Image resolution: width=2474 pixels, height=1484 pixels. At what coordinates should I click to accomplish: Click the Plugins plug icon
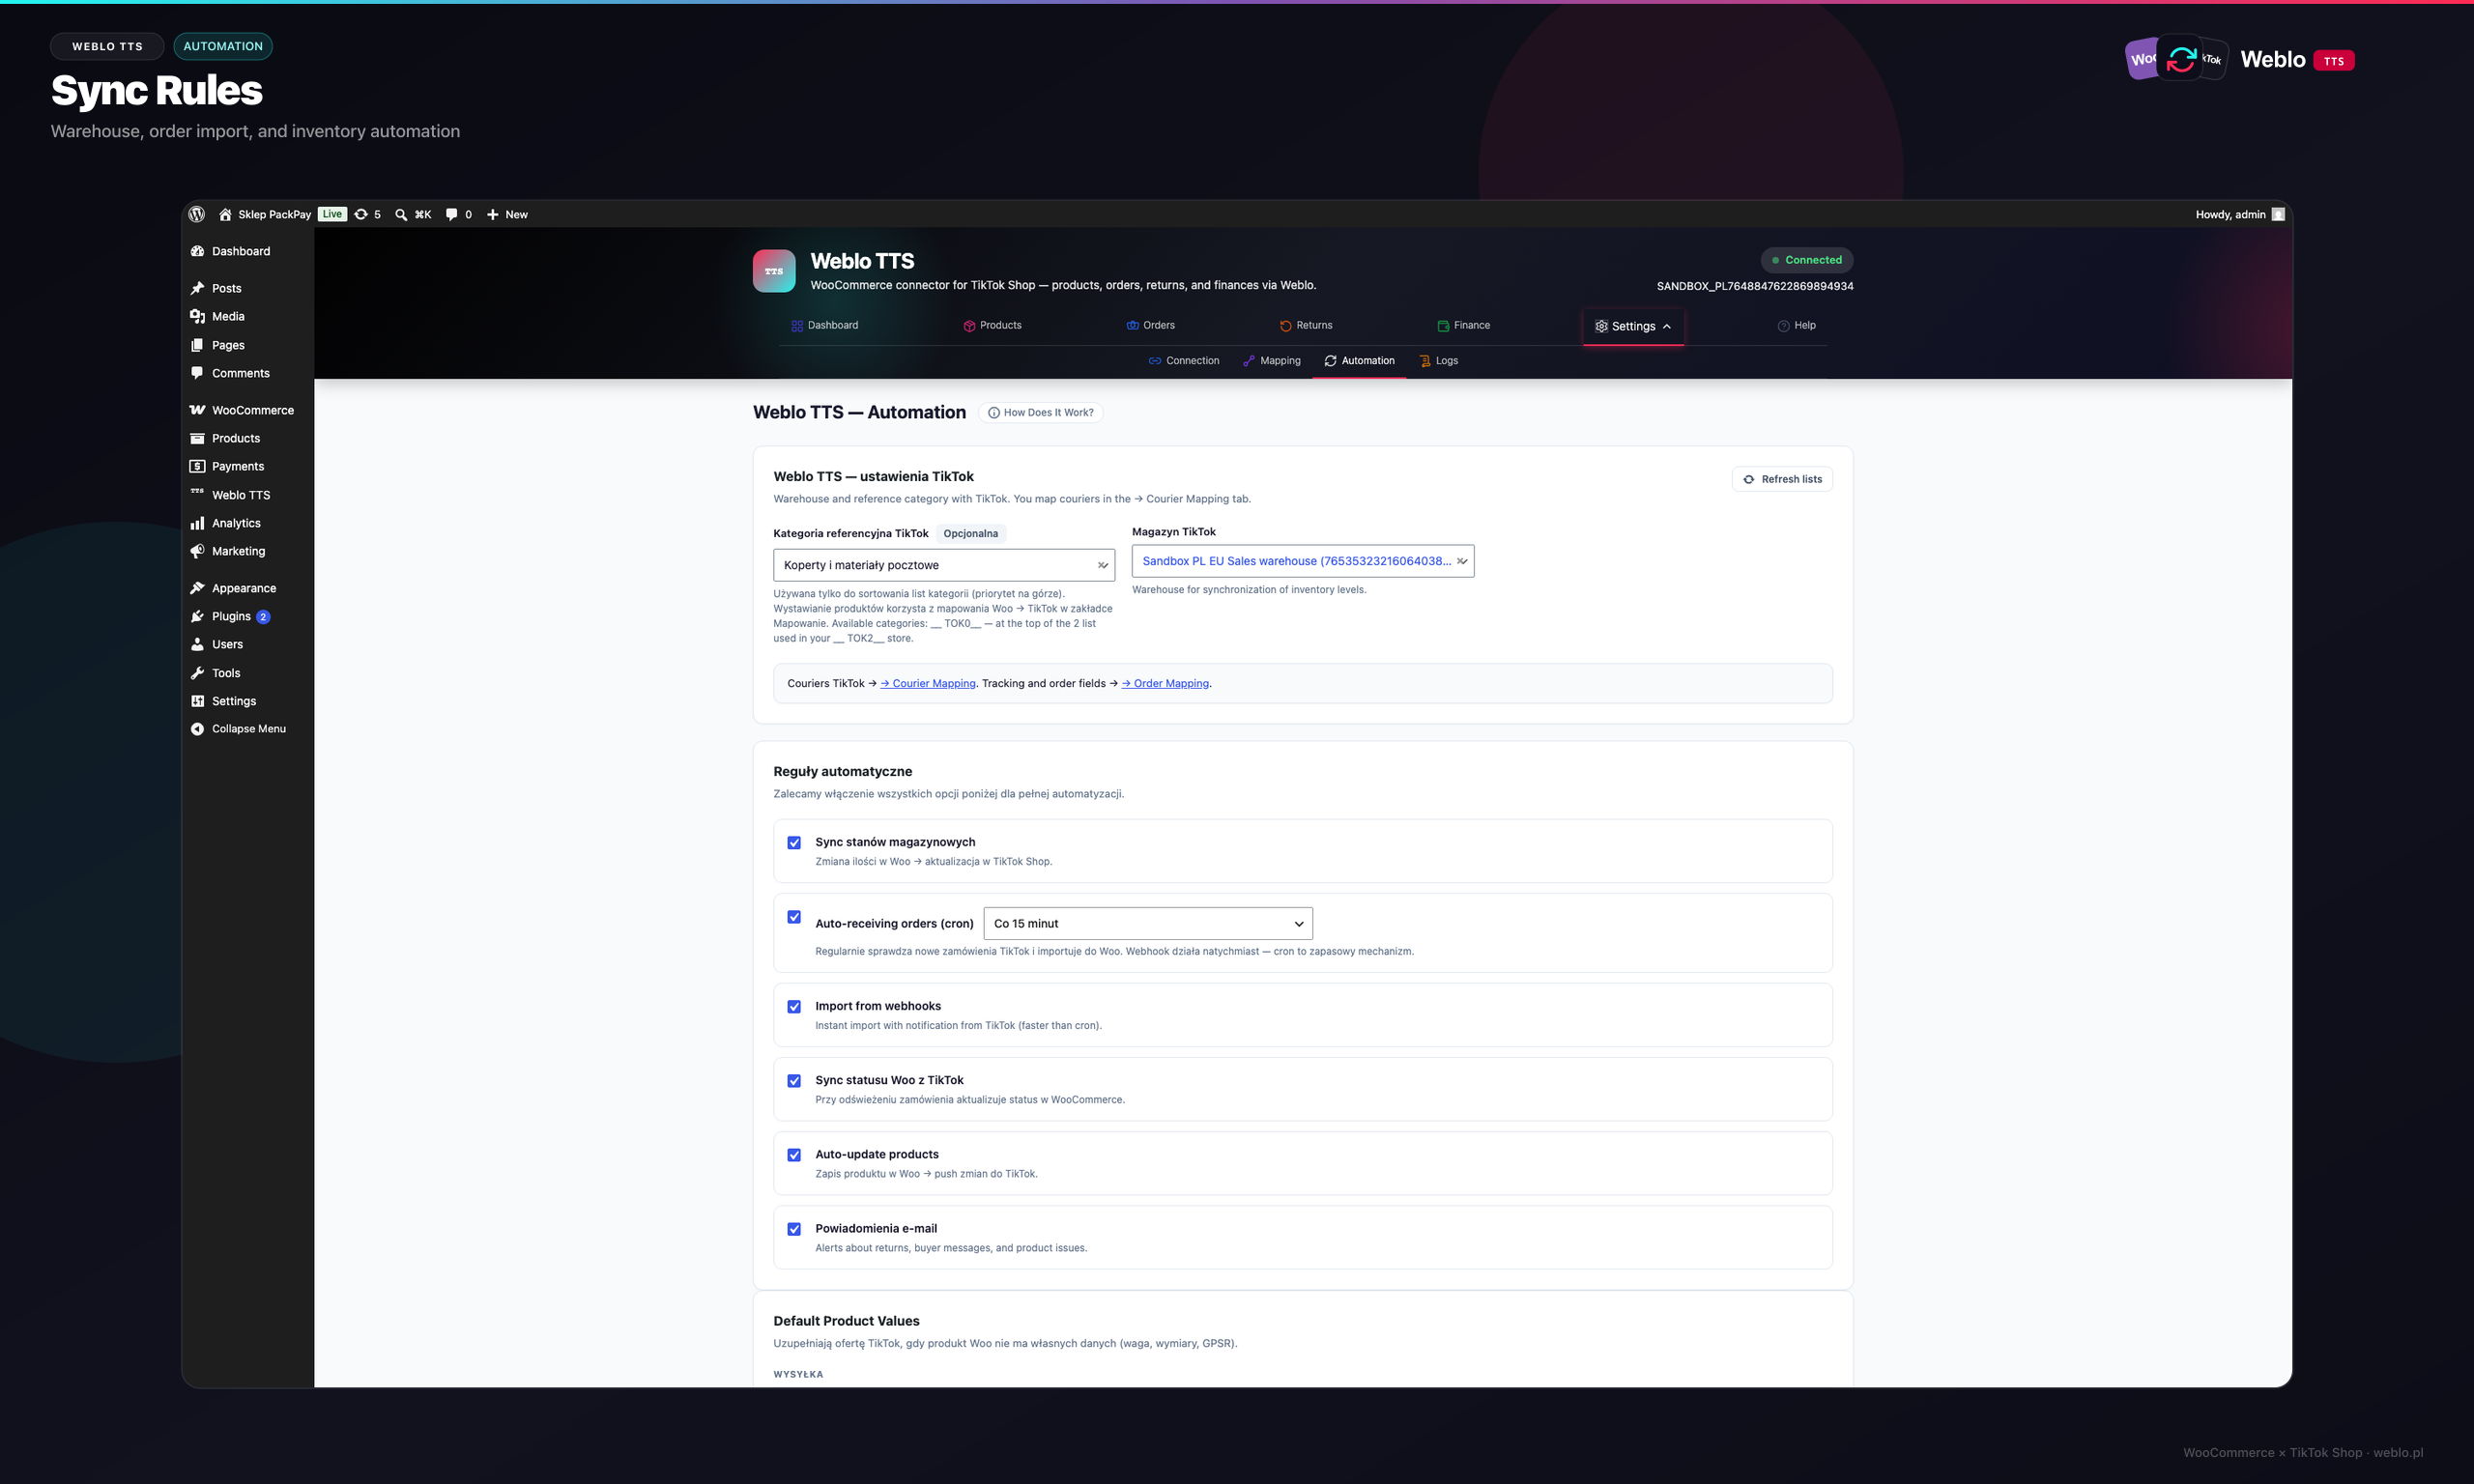coord(198,616)
